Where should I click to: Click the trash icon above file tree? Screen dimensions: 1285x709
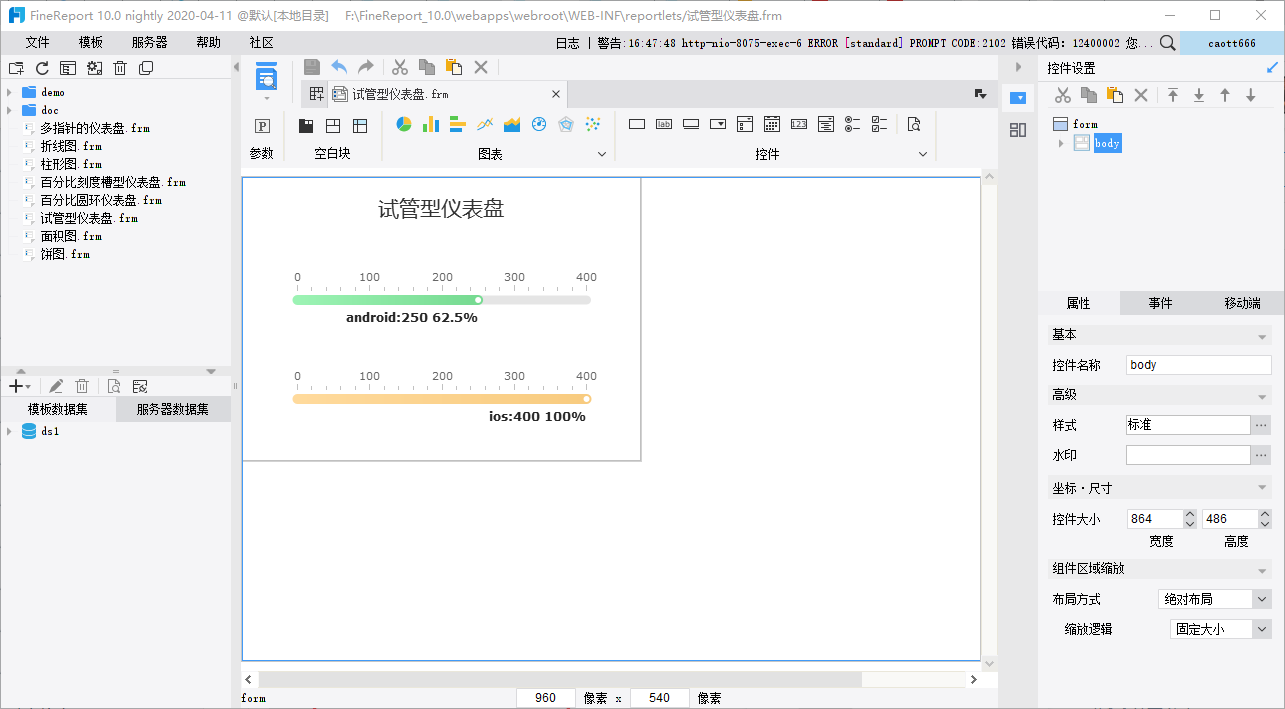(120, 68)
